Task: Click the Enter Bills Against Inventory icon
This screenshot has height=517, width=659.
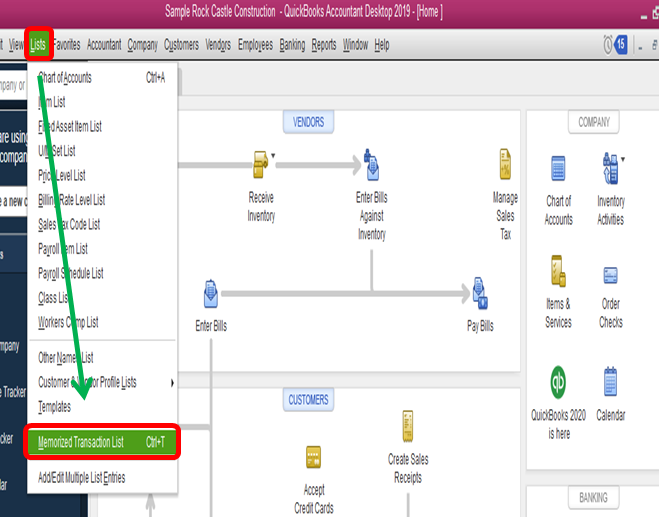Action: point(372,165)
